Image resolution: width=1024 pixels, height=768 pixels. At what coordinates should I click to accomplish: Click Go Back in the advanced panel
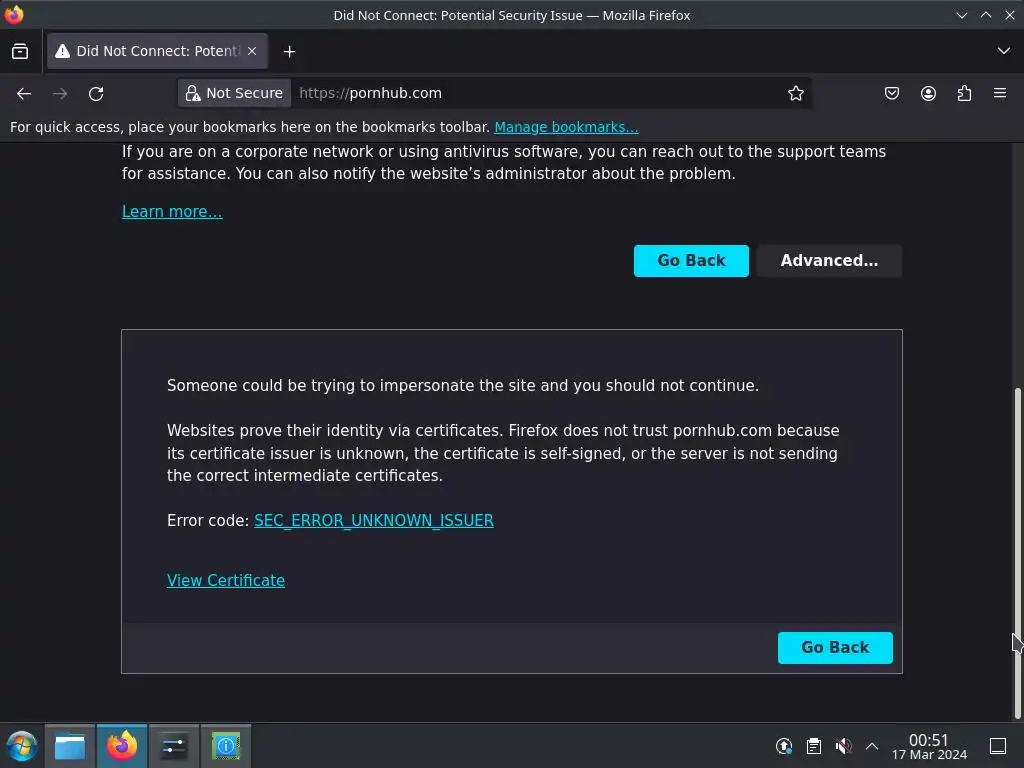point(835,648)
